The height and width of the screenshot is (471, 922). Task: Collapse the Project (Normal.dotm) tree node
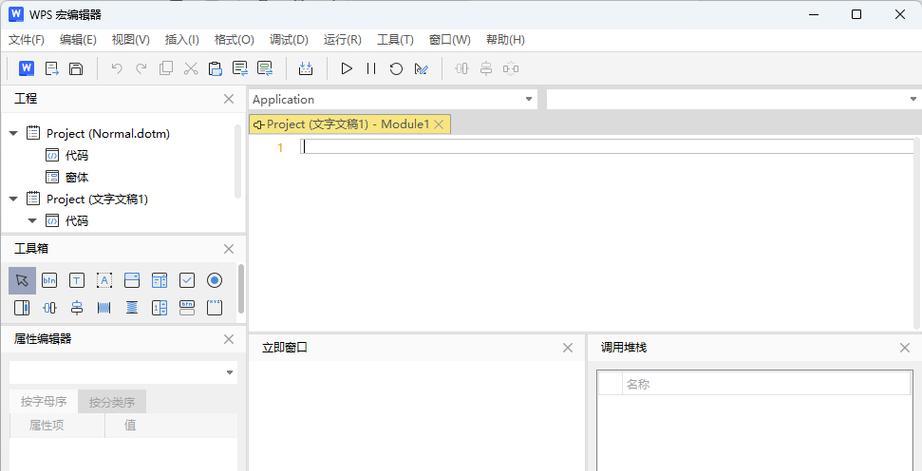click(x=14, y=133)
